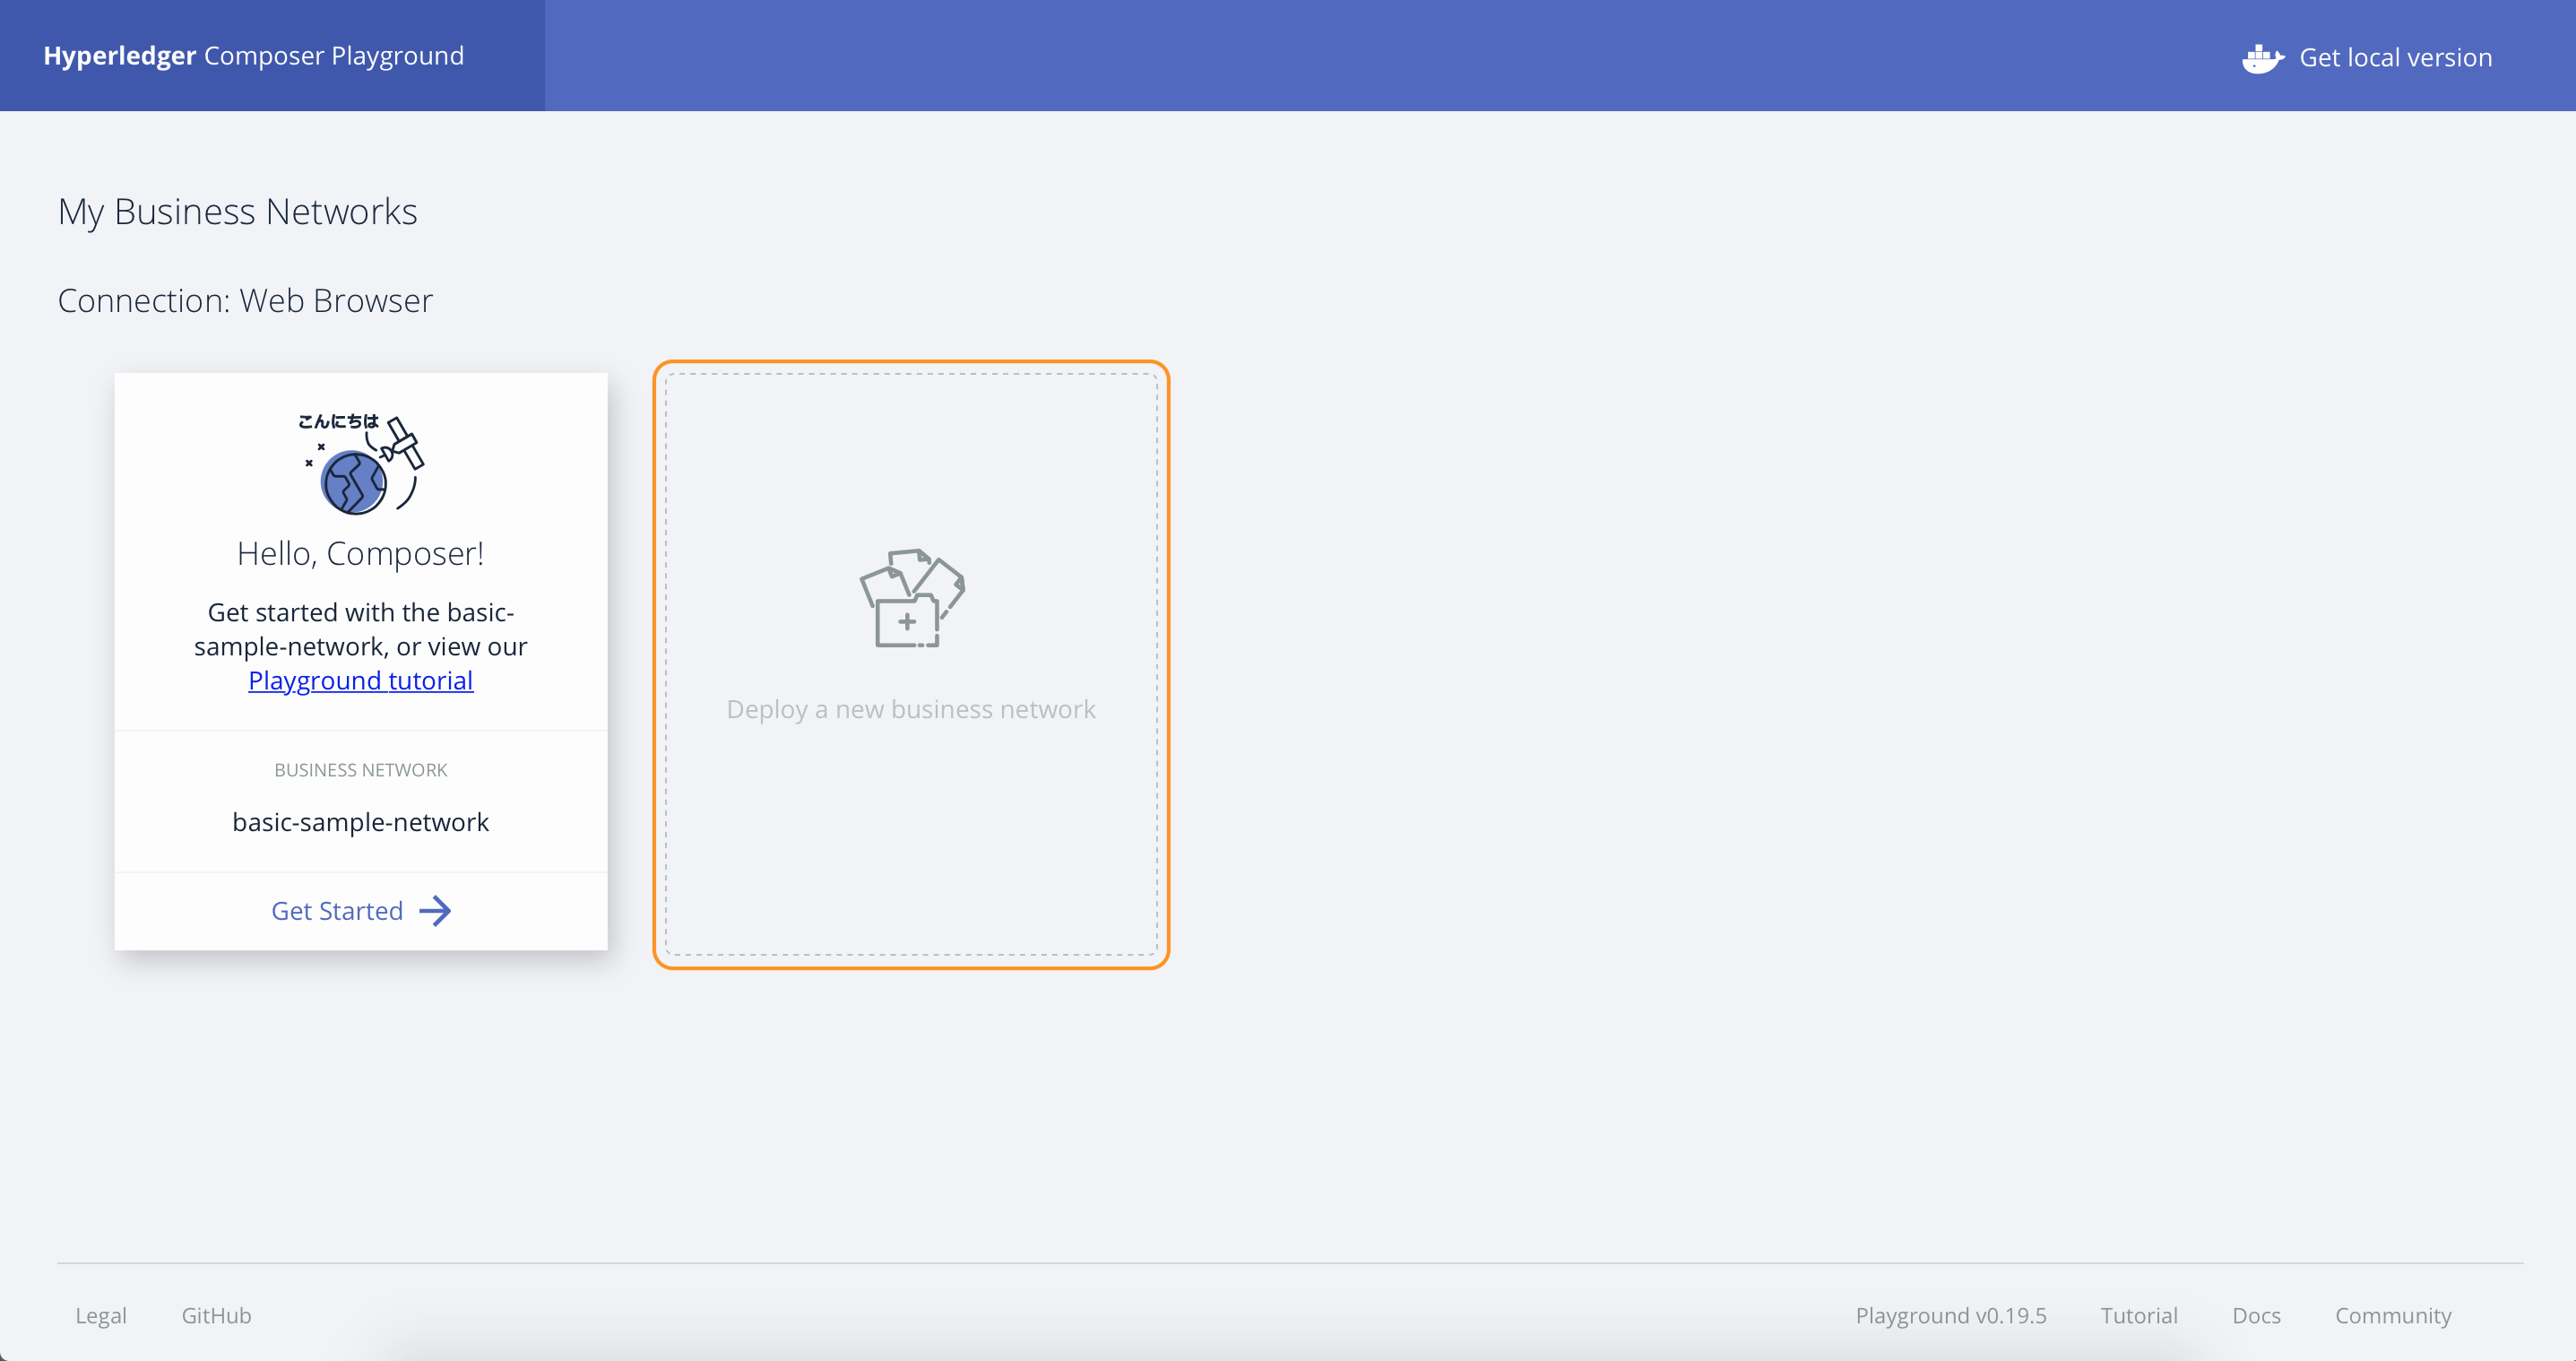Viewport: 2576px width, 1361px height.
Task: Click the arrow icon beside Get Started
Action: click(435, 911)
